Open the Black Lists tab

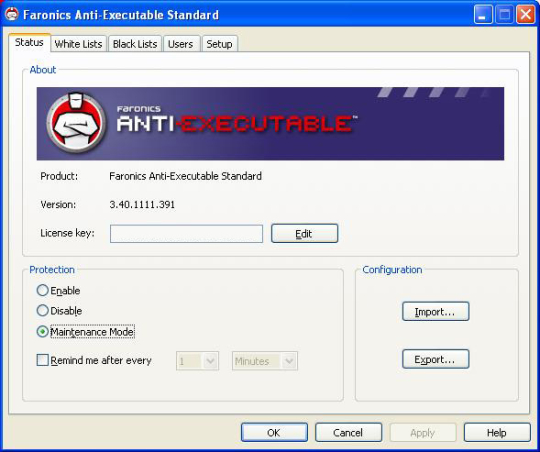pos(135,44)
